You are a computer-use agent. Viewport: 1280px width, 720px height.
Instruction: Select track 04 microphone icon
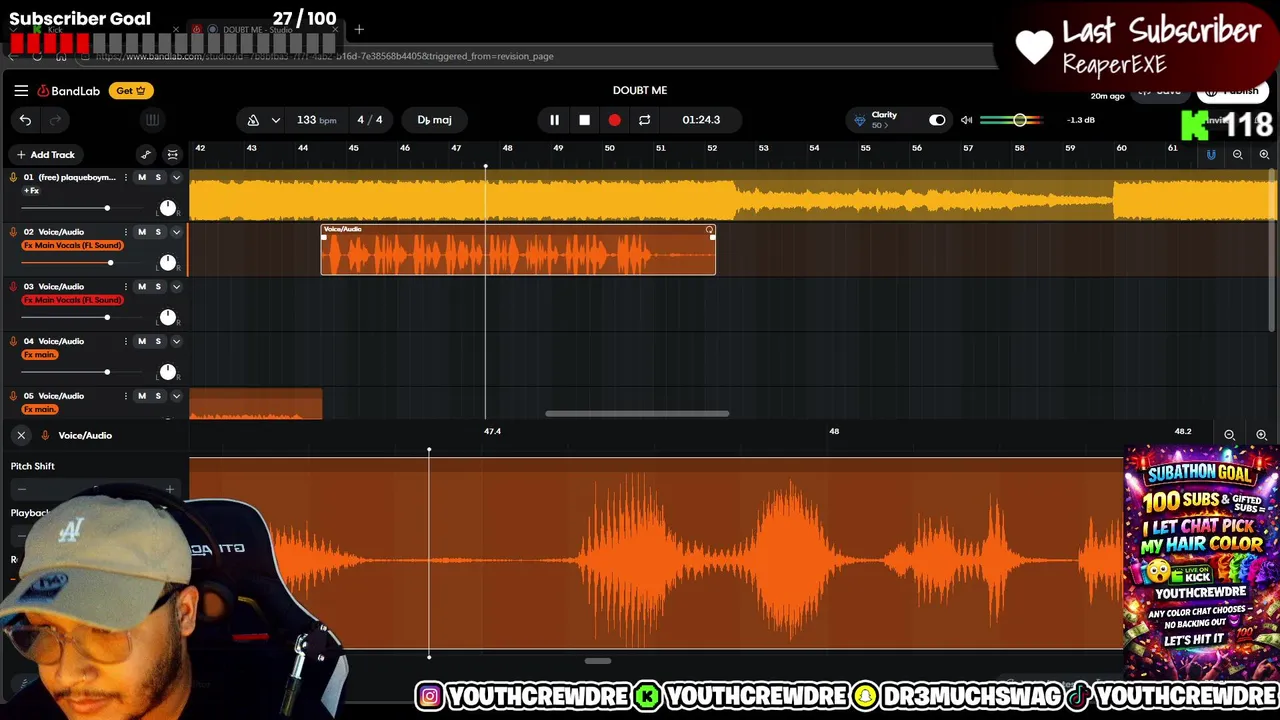click(x=13, y=342)
